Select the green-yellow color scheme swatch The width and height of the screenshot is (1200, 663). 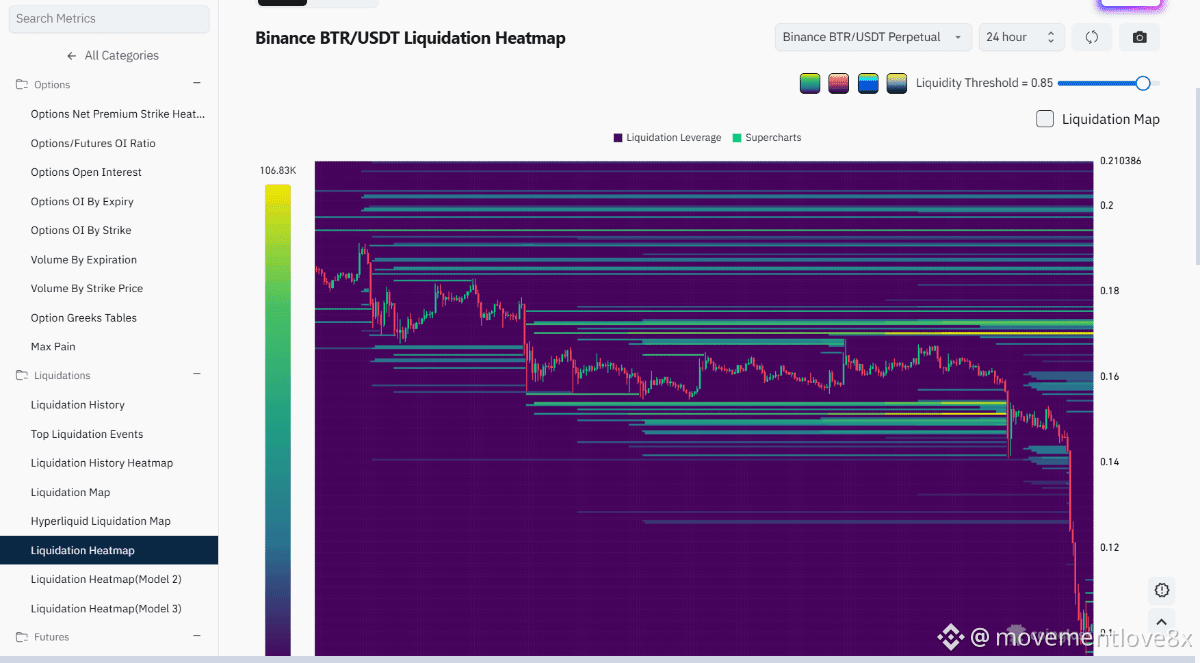click(810, 84)
